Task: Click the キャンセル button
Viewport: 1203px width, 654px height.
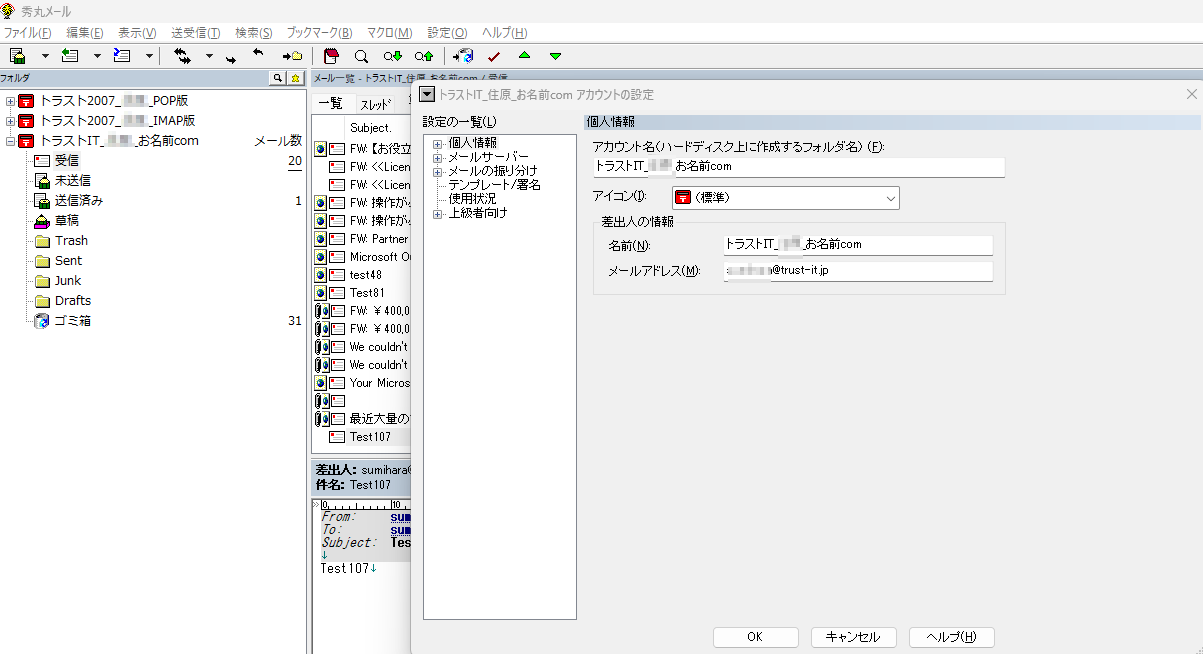Action: (x=853, y=637)
